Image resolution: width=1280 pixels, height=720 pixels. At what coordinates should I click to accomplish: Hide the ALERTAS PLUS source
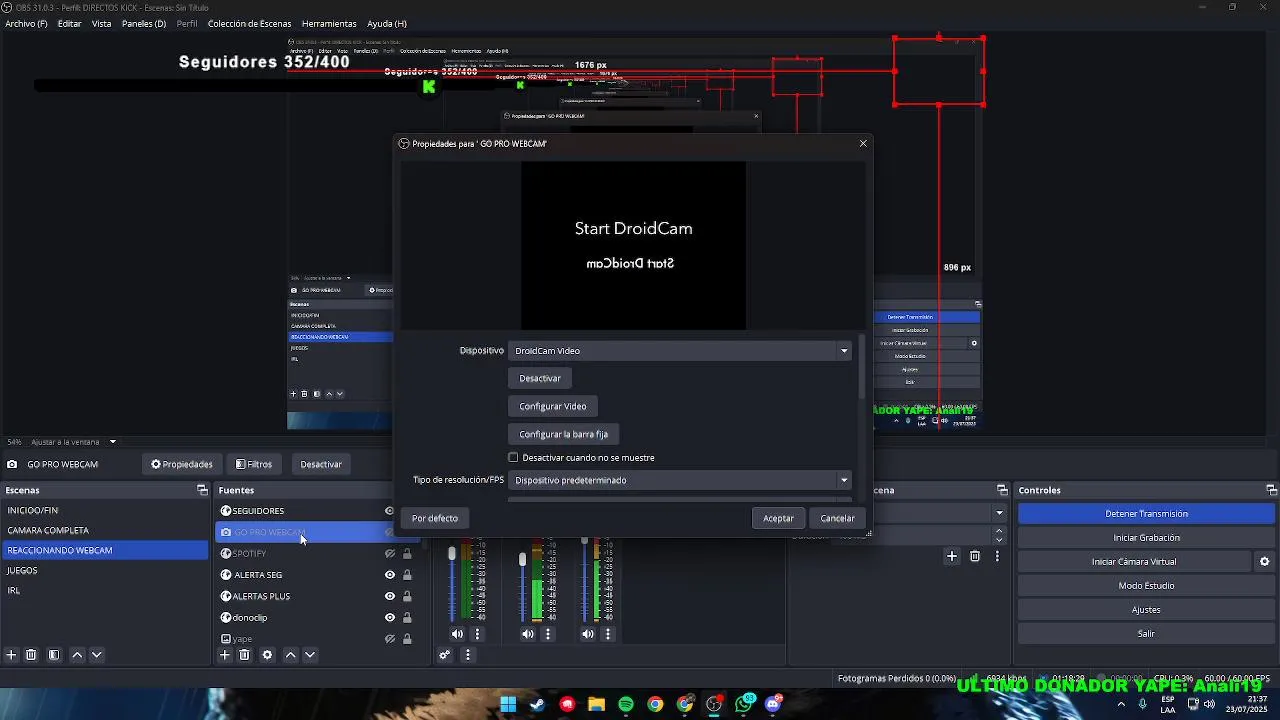pos(390,596)
